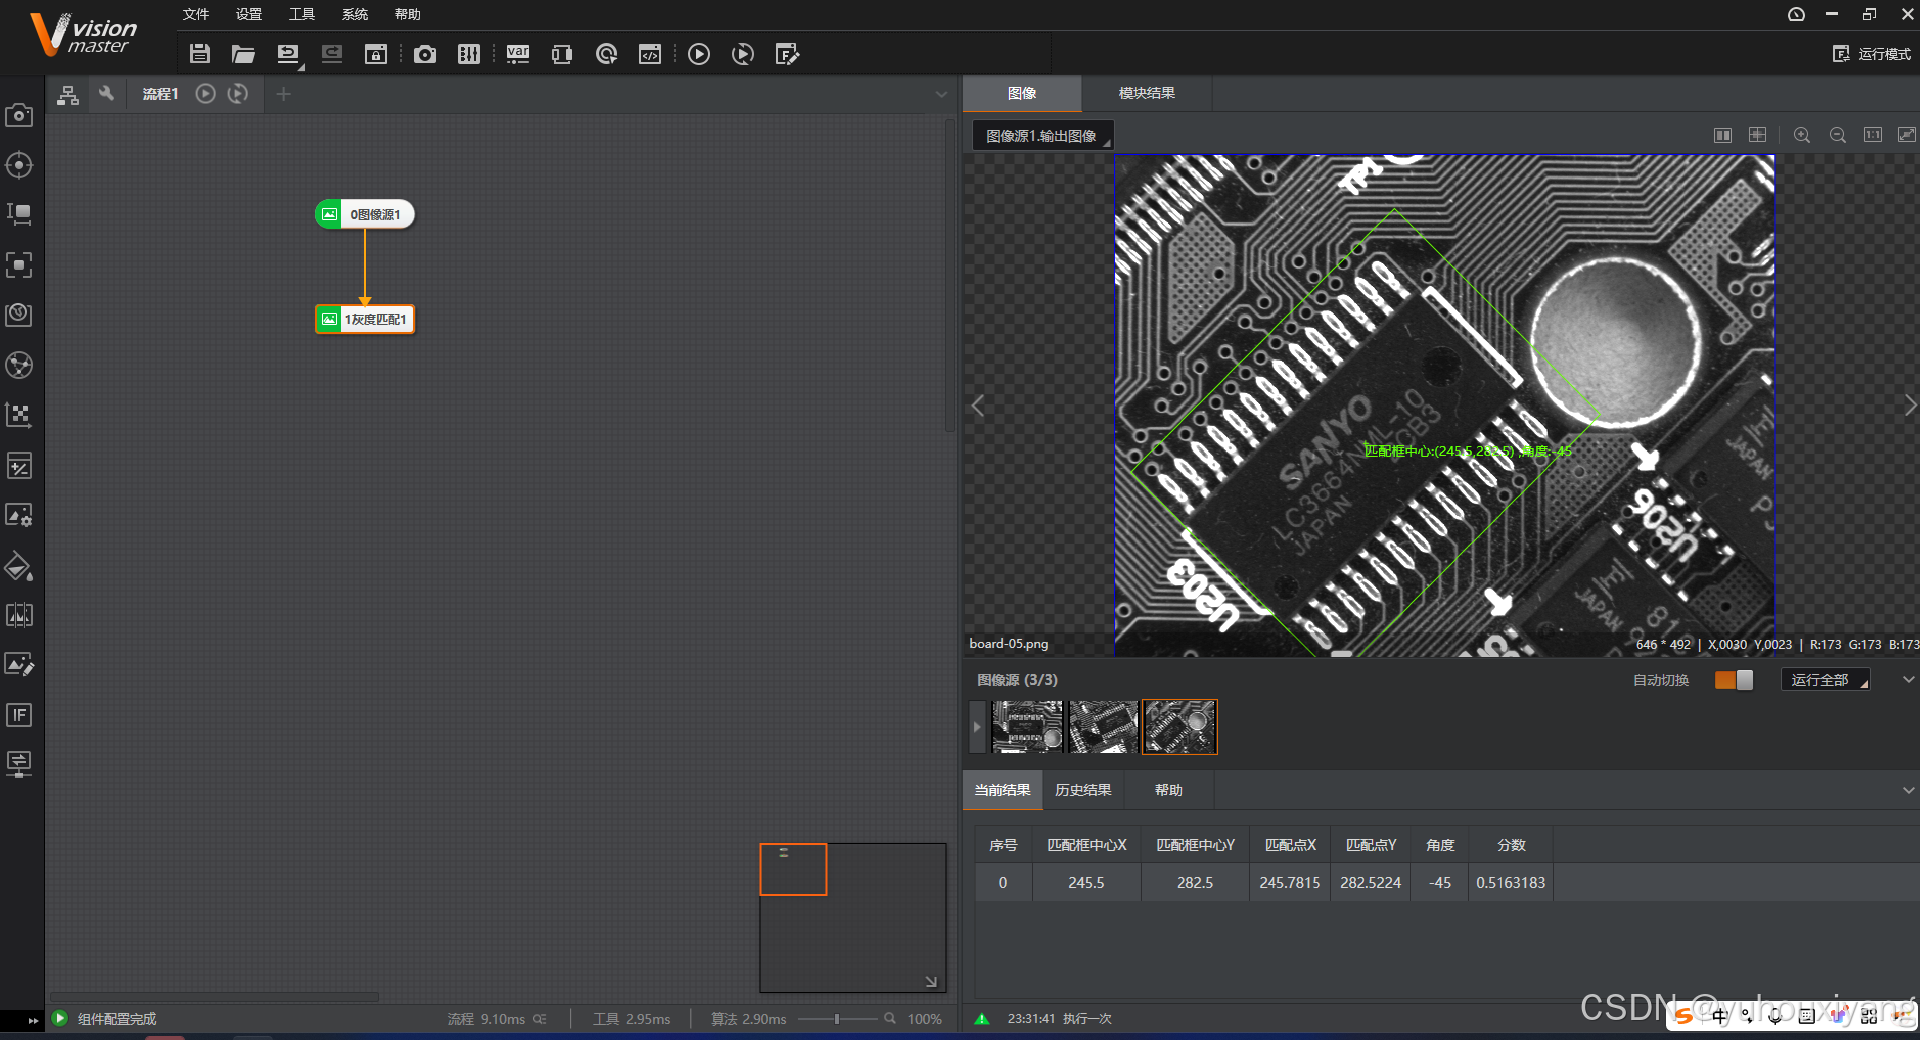Zoom in on the image view
The image size is (1920, 1040).
(x=1802, y=135)
